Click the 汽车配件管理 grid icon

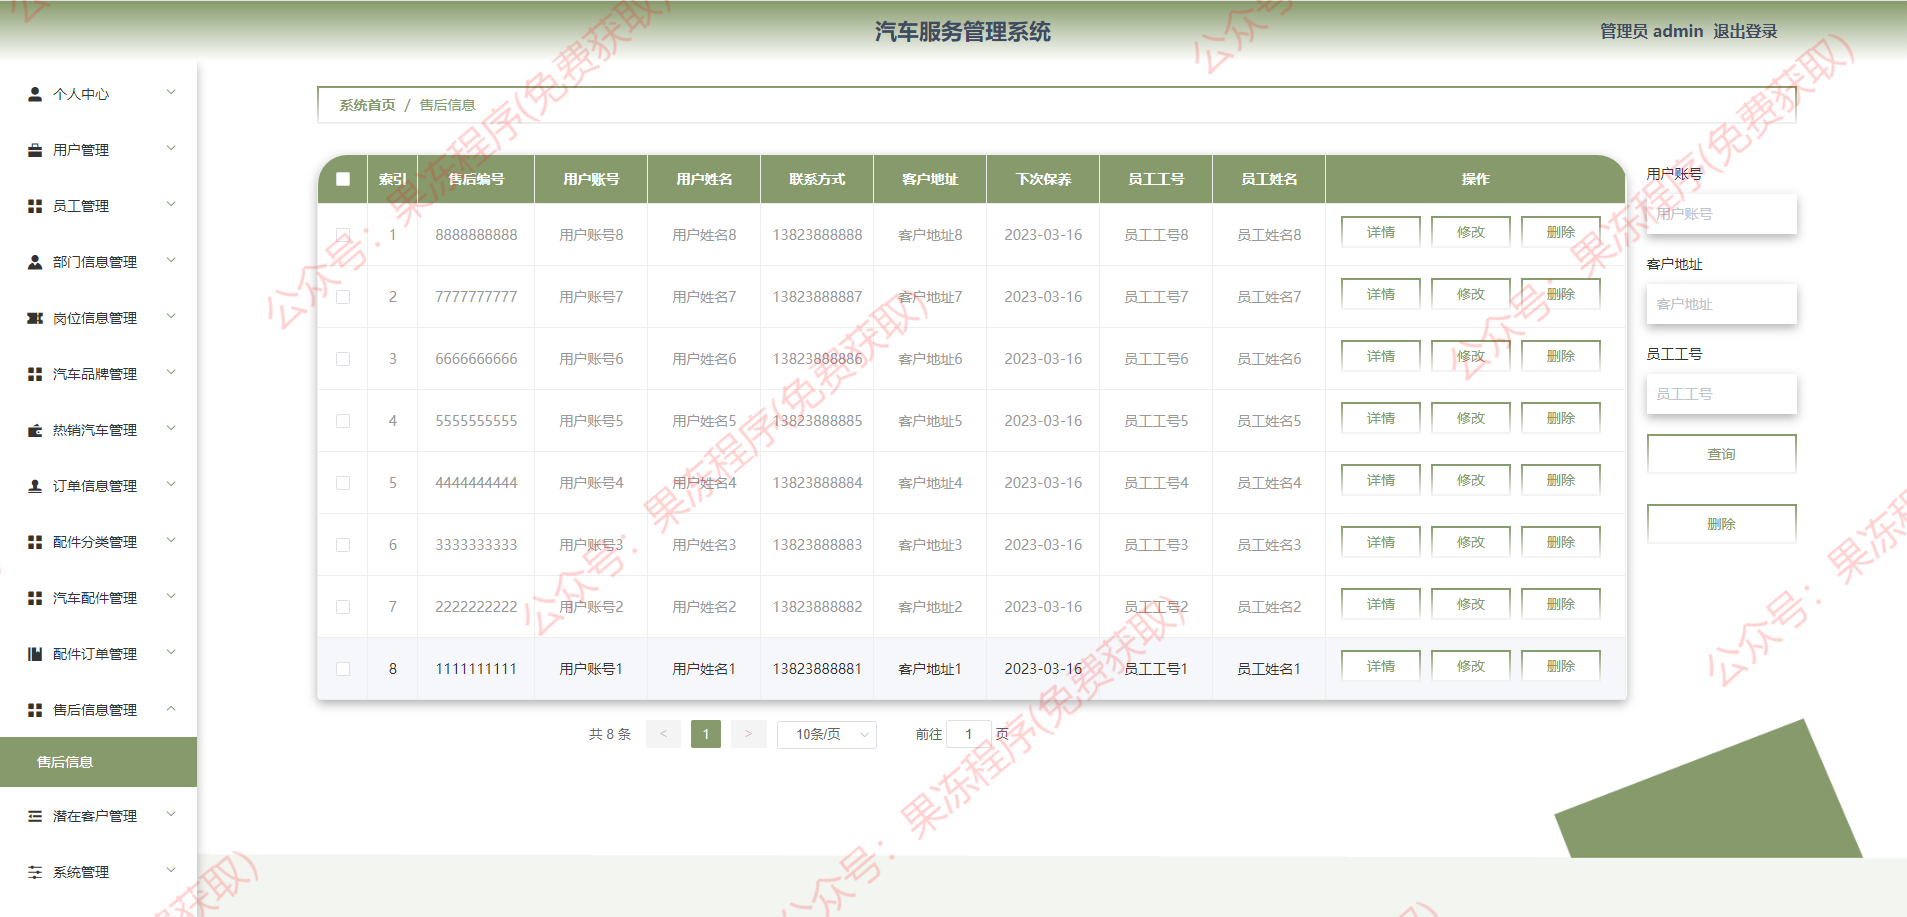point(35,598)
